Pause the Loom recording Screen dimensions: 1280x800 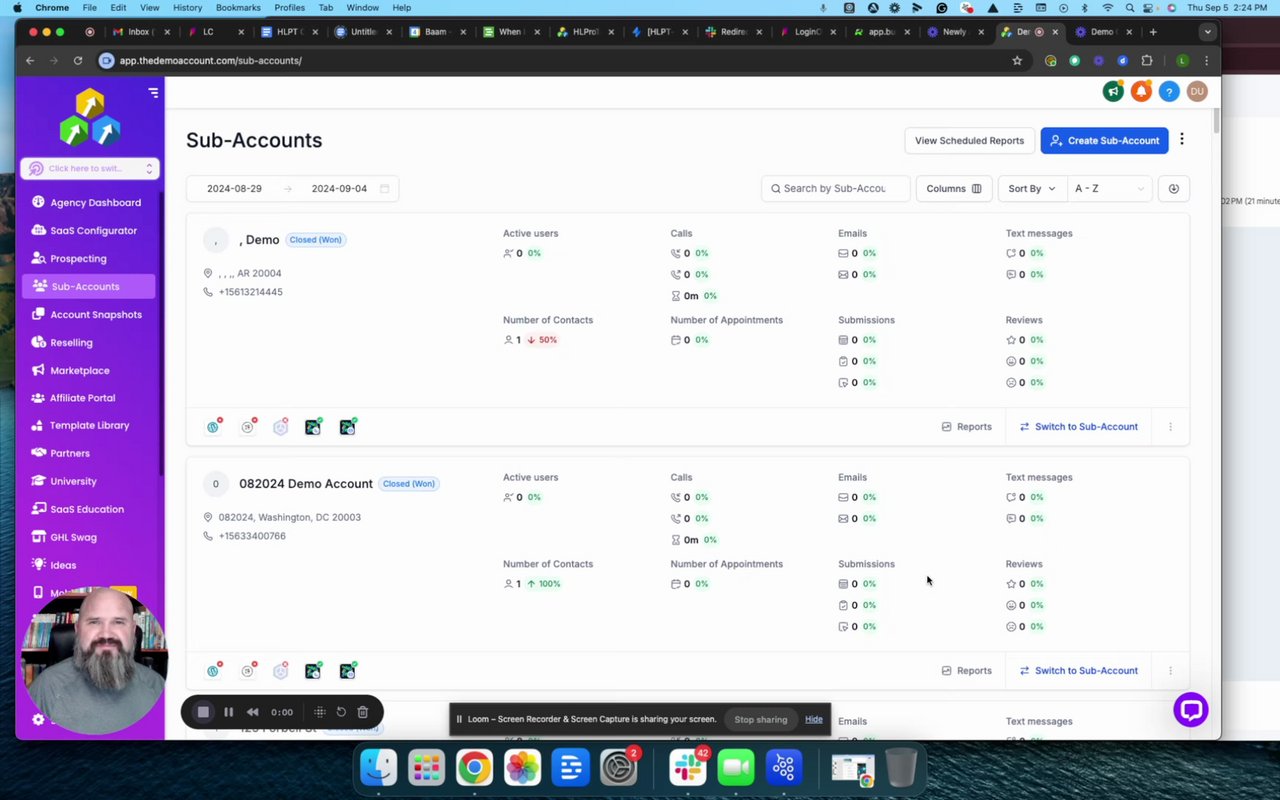coord(228,712)
